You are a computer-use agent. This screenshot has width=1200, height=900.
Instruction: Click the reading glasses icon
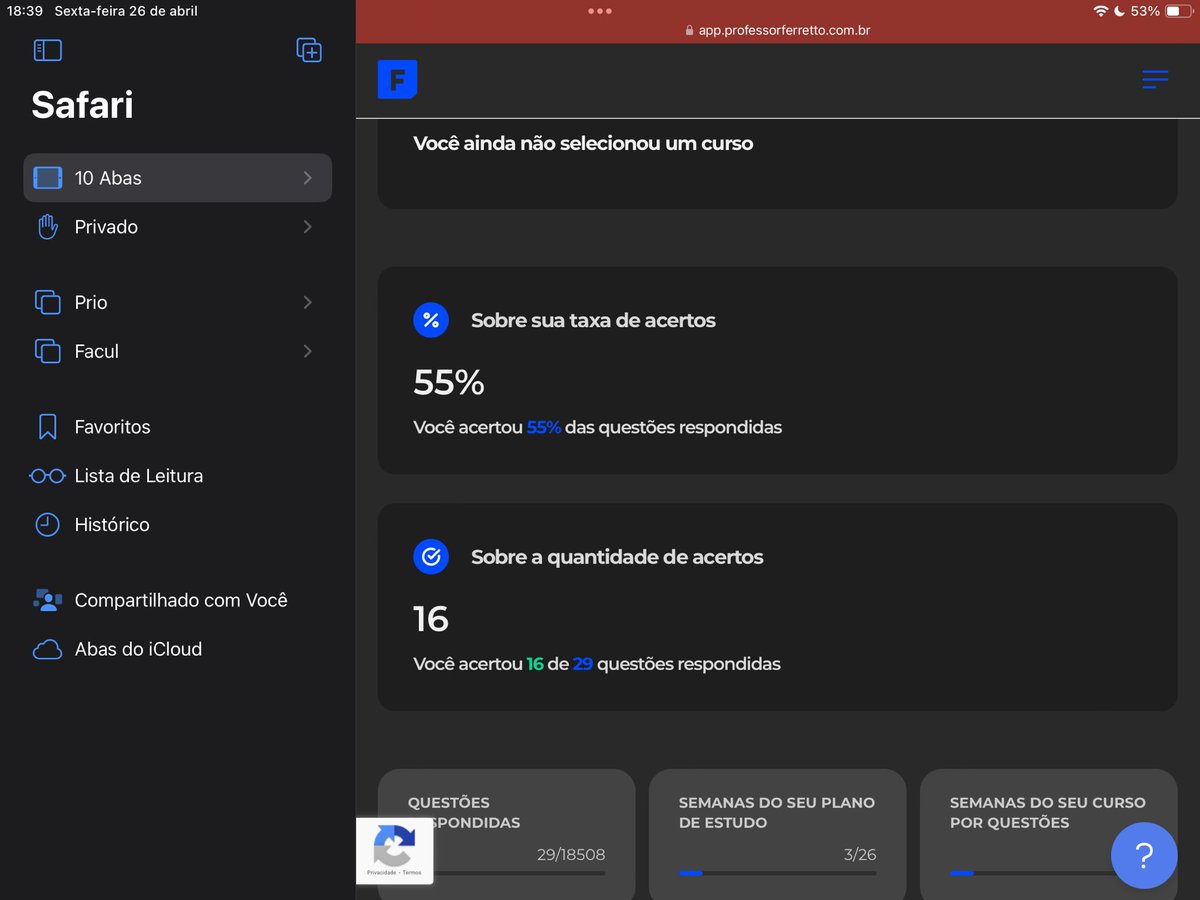[47, 476]
